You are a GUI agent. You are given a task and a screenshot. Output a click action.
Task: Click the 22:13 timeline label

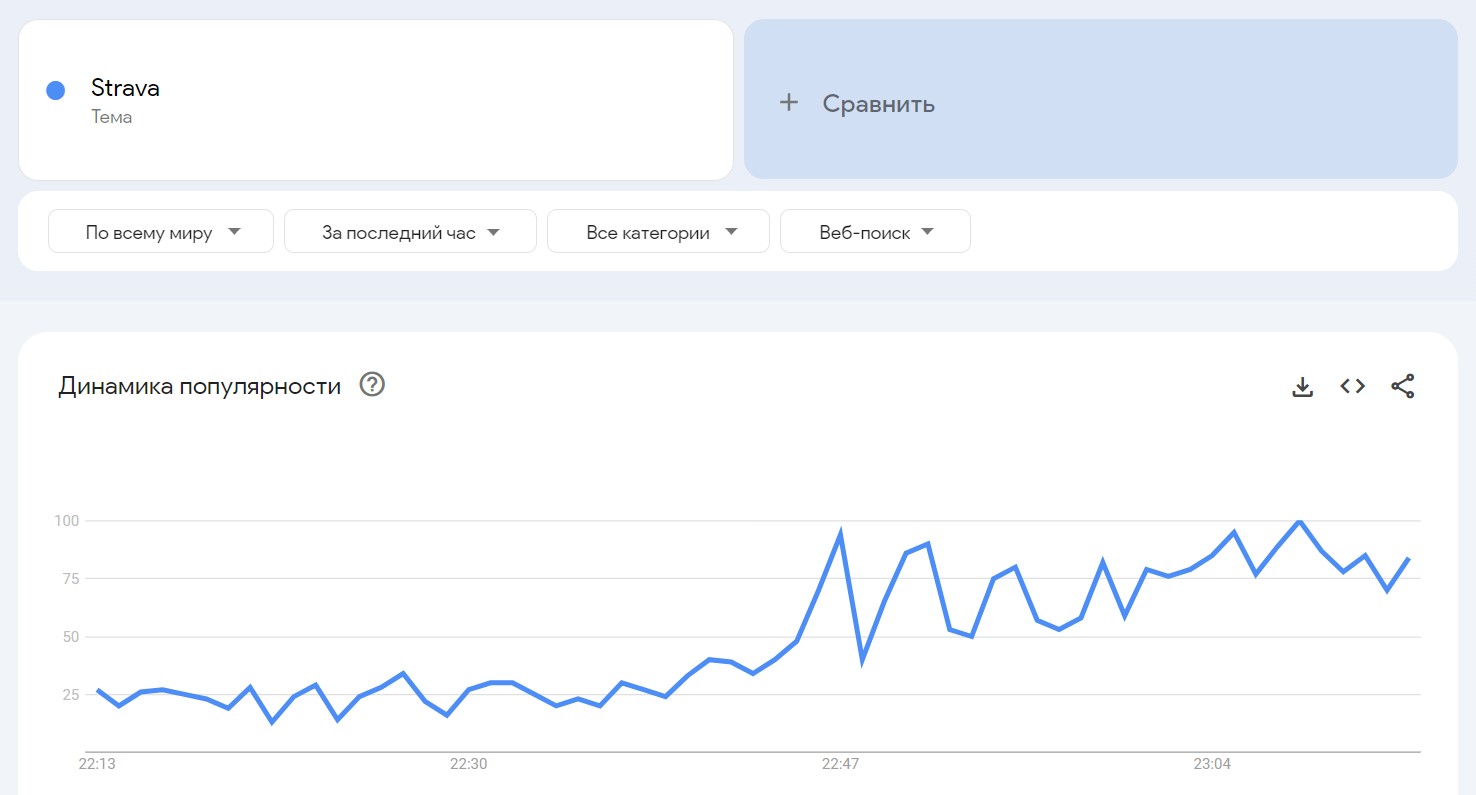[97, 764]
